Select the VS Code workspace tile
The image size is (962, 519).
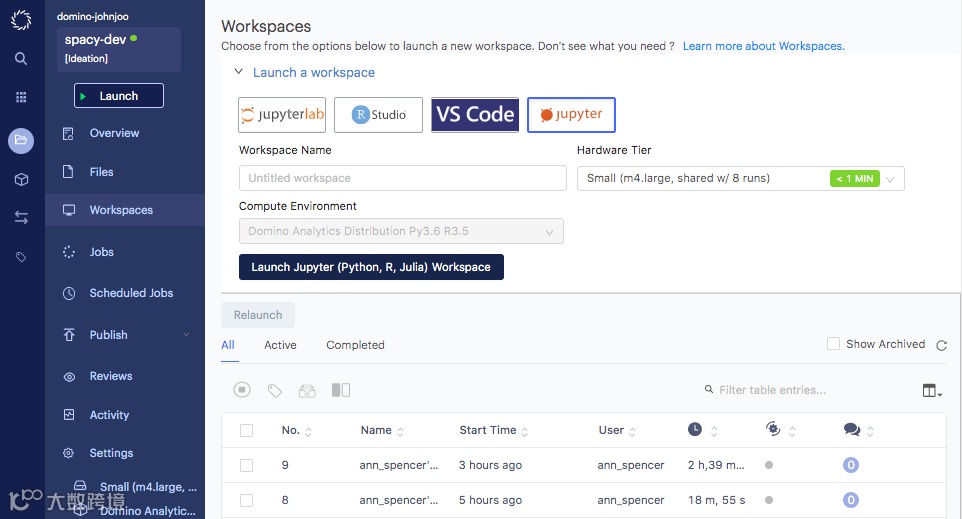pos(475,115)
